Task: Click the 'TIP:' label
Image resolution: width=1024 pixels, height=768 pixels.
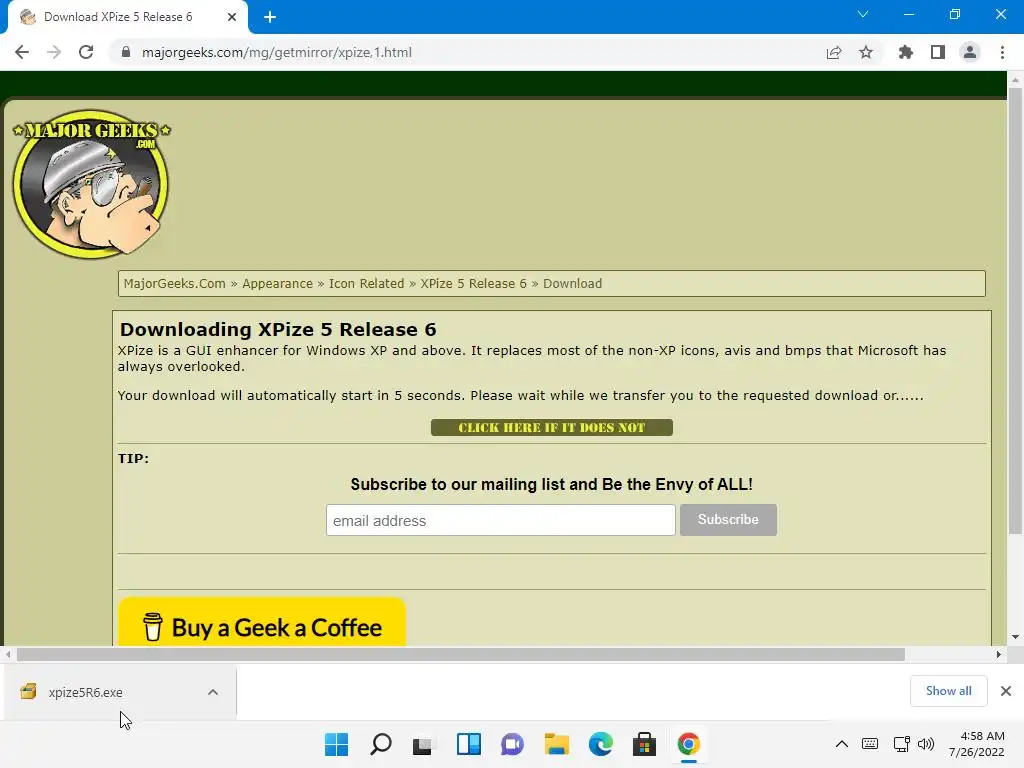Action: click(133, 458)
